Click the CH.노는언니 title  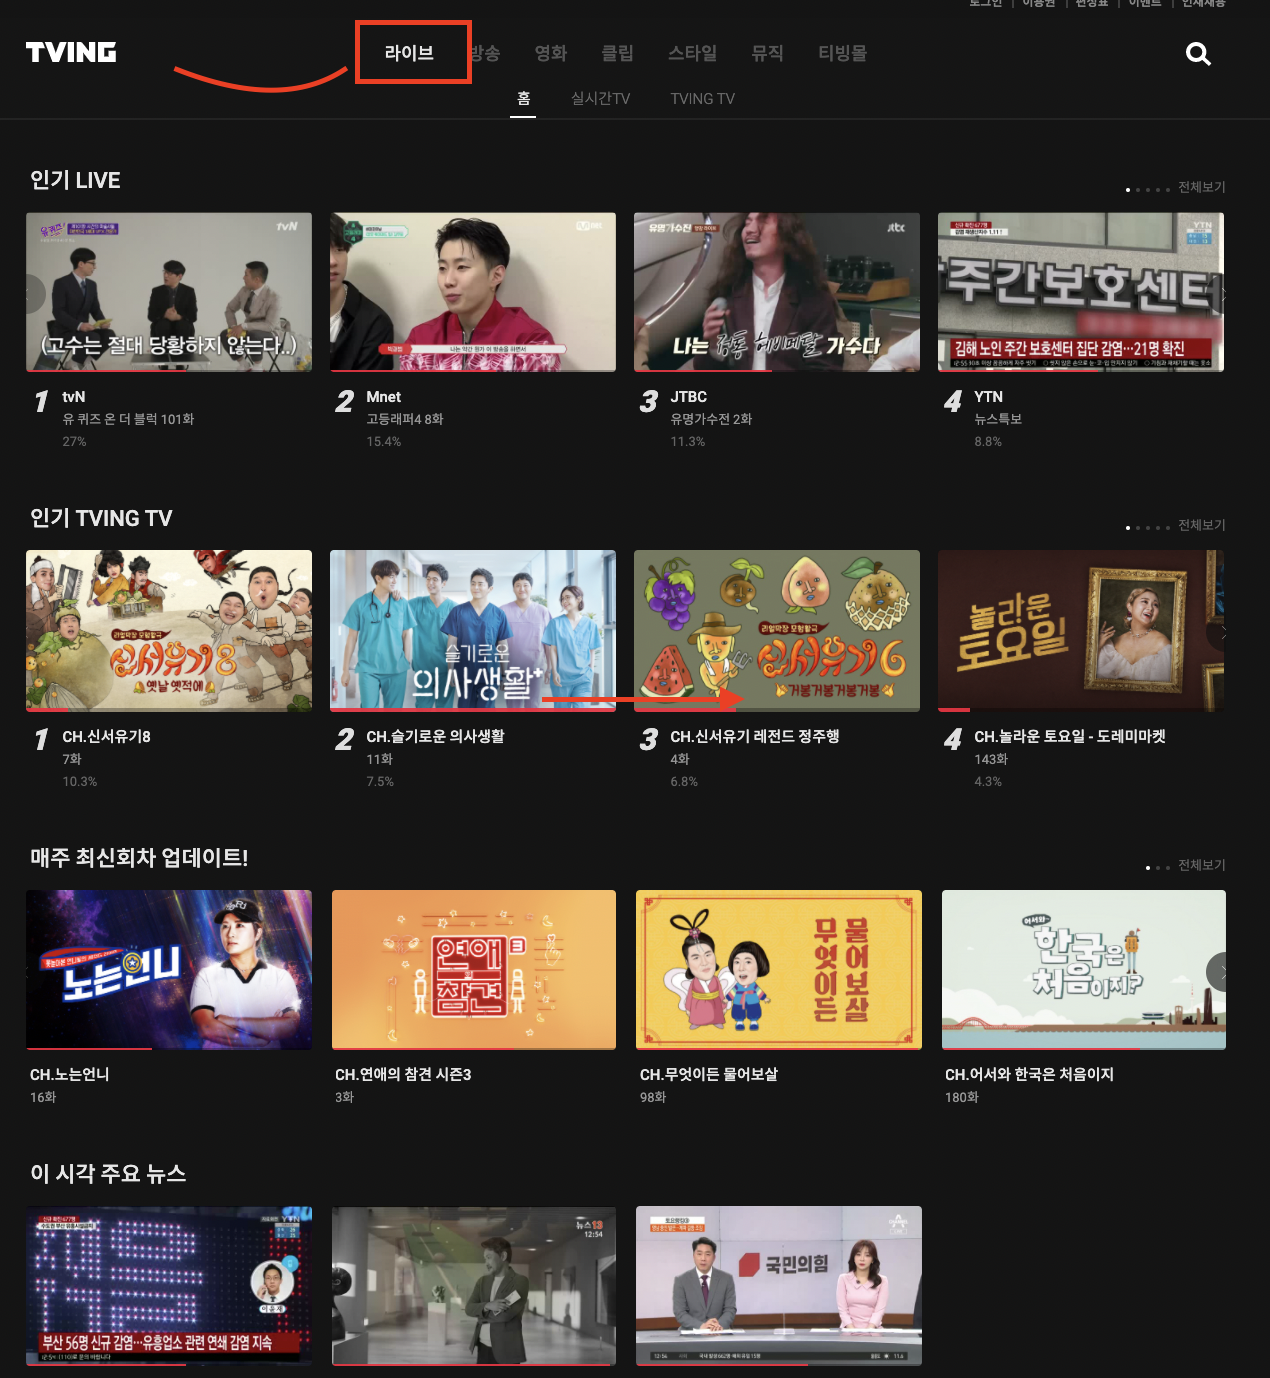click(x=70, y=1074)
